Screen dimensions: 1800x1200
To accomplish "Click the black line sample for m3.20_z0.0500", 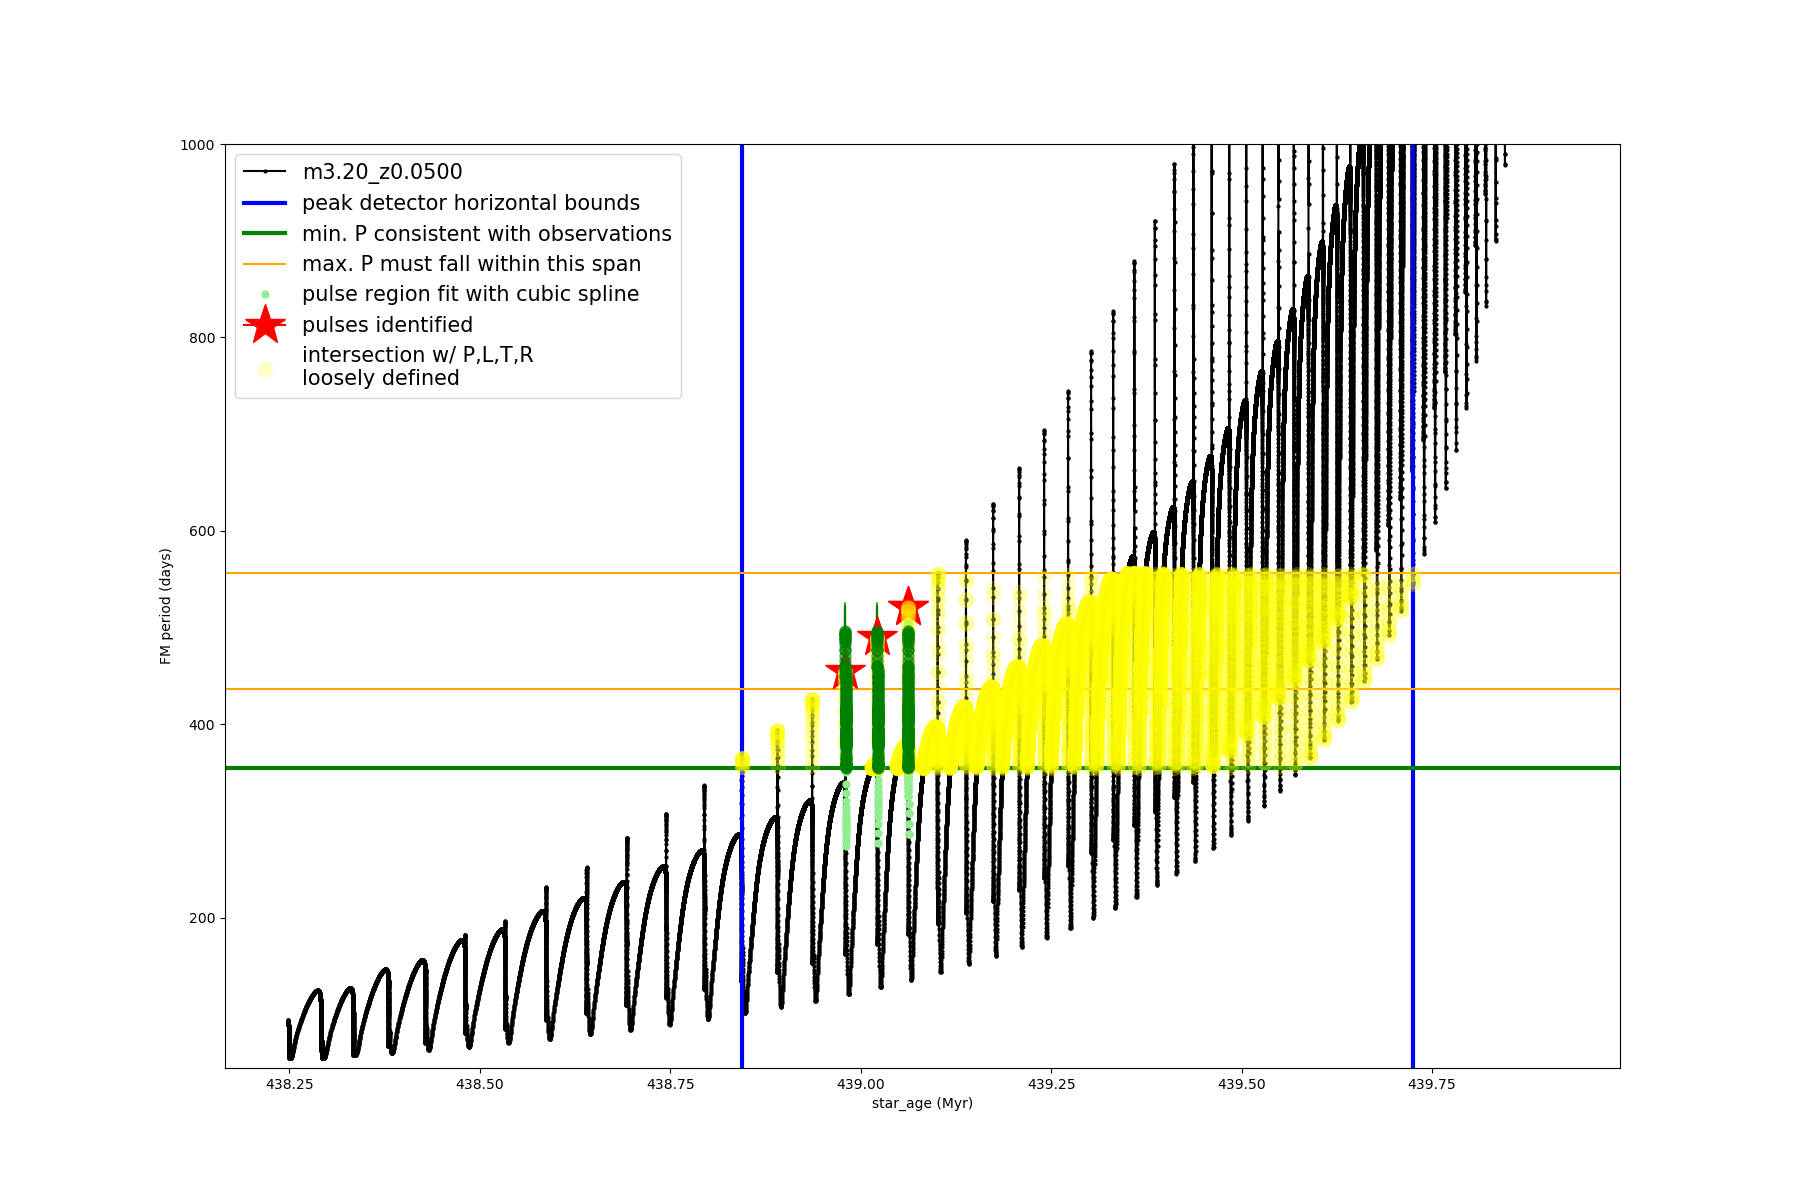I will click(265, 172).
